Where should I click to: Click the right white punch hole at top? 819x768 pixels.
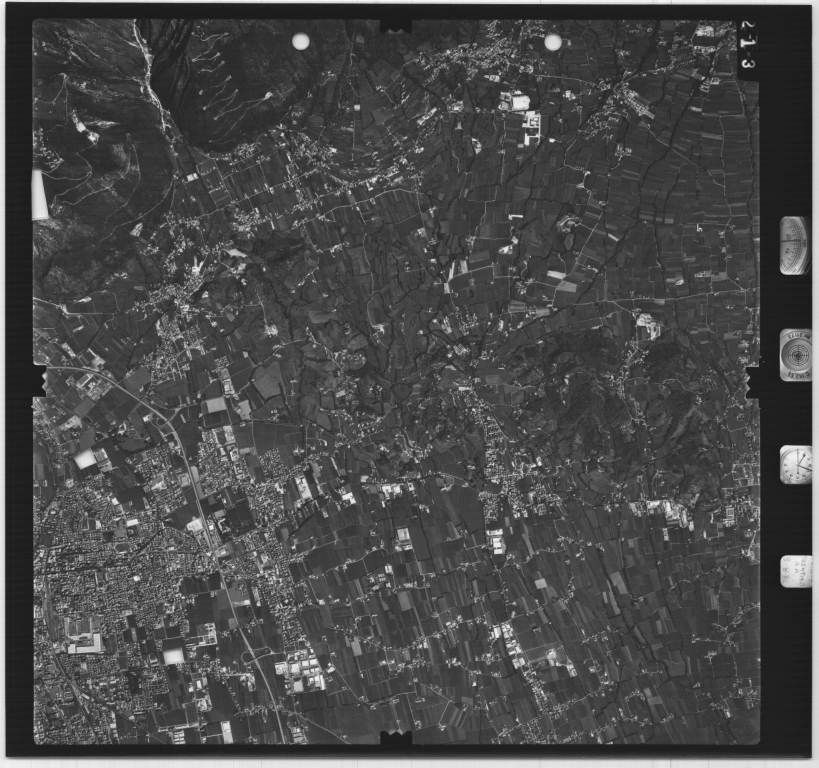pyautogui.click(x=553, y=42)
